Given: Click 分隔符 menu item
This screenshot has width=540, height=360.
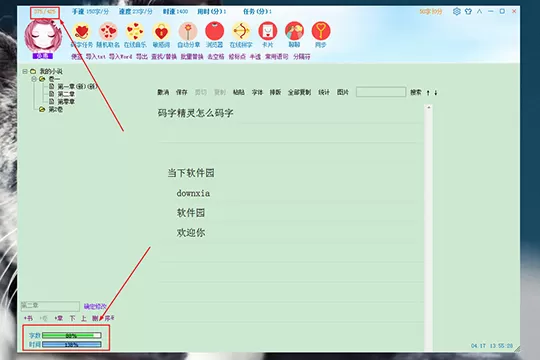Looking at the screenshot, I should pyautogui.click(x=302, y=56).
